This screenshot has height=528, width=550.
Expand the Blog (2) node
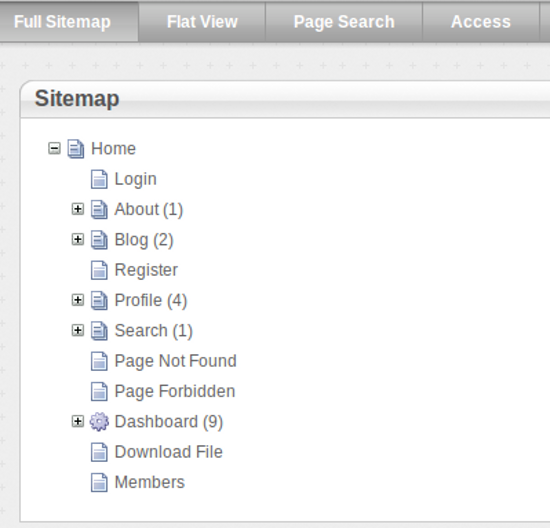(x=78, y=239)
